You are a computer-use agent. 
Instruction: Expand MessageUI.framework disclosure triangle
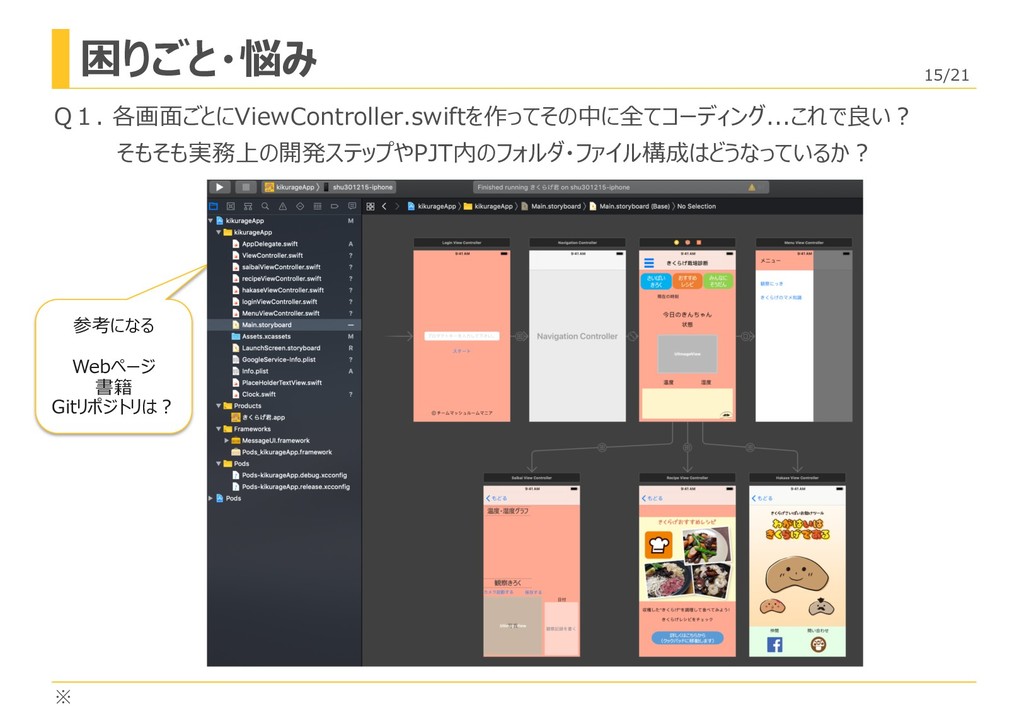[x=227, y=441]
